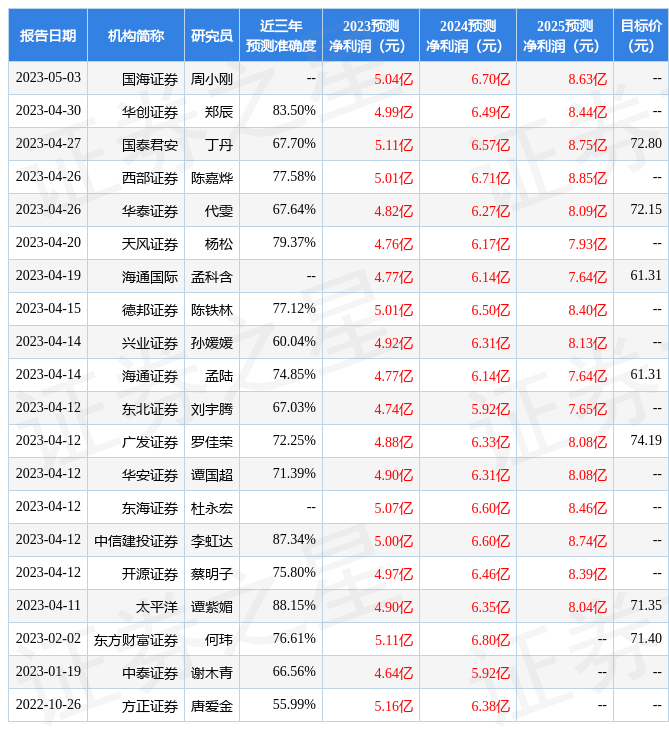Select researcher 蔡明子
669x730 pixels.
[212, 575]
